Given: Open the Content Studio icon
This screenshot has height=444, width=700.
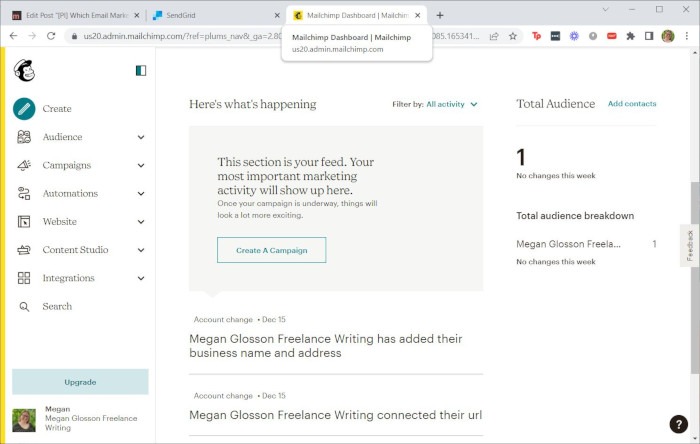Looking at the screenshot, I should click(x=24, y=250).
